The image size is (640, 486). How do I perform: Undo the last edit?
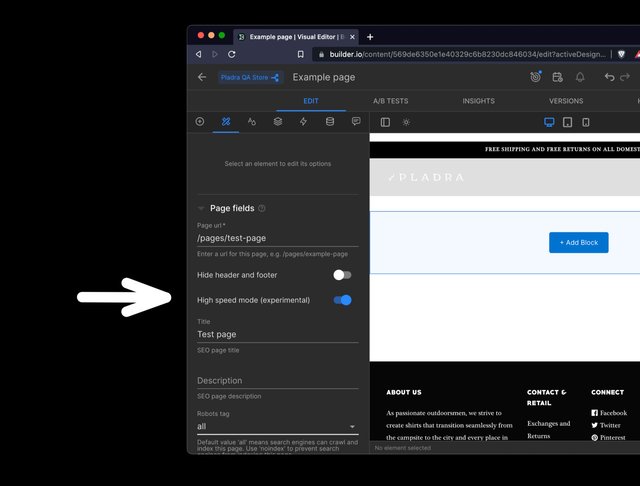(x=609, y=77)
